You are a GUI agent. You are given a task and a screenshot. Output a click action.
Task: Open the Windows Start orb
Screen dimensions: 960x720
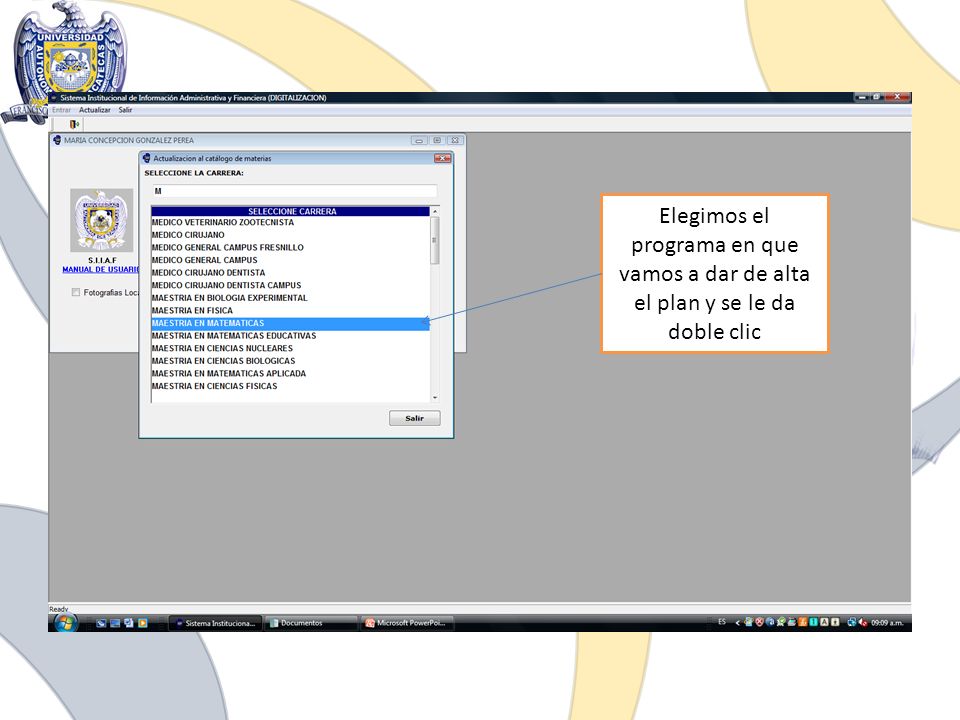tap(65, 623)
